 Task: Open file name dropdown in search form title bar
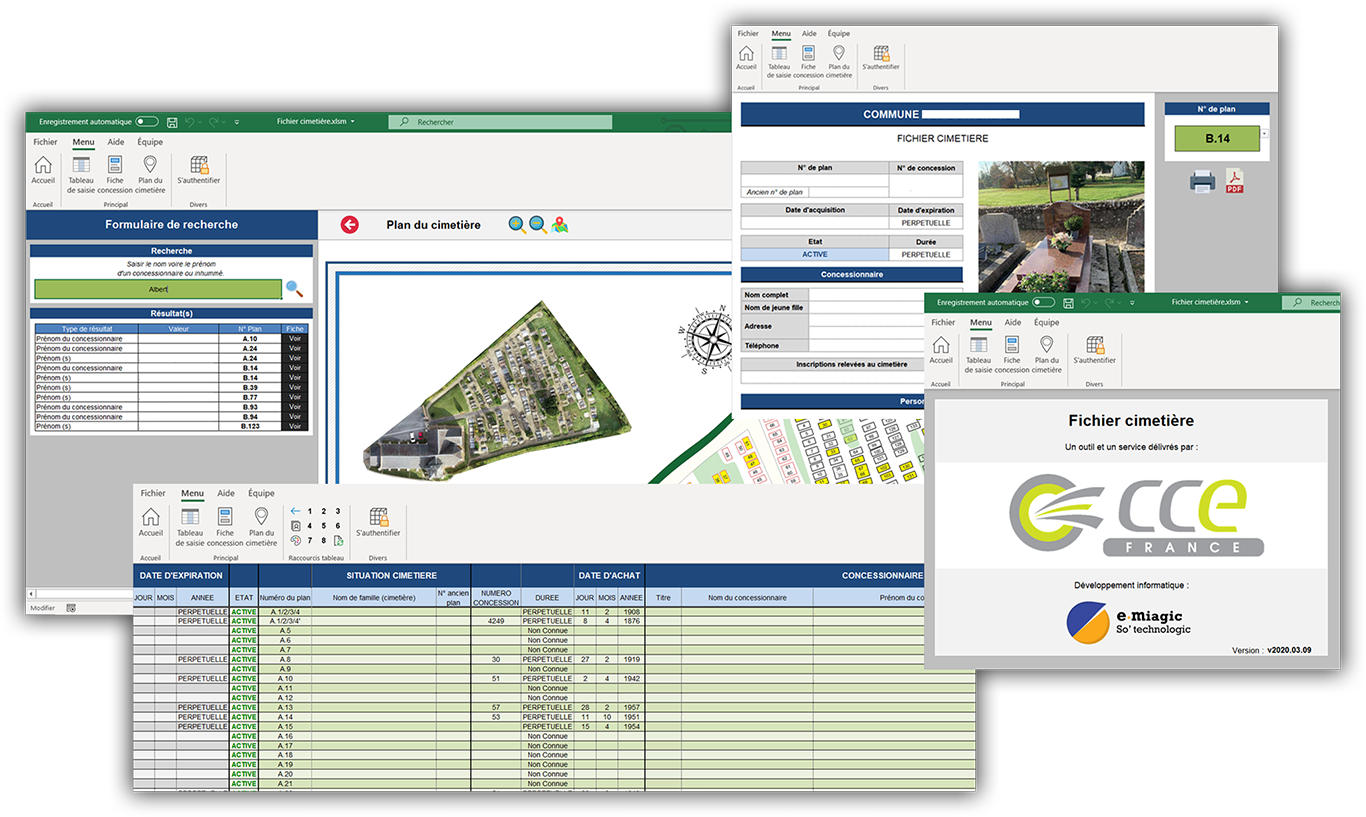tap(352, 122)
